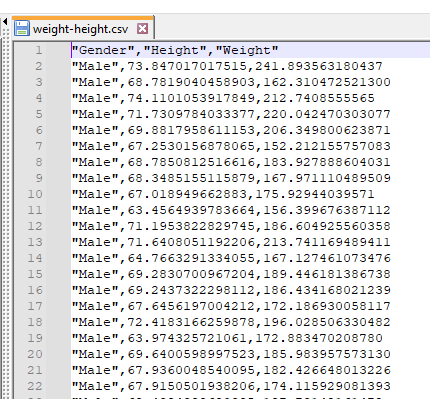Click the row with height 69.6400598997523
Image resolution: width=430 pixels, height=399 pixels.
pos(231,354)
